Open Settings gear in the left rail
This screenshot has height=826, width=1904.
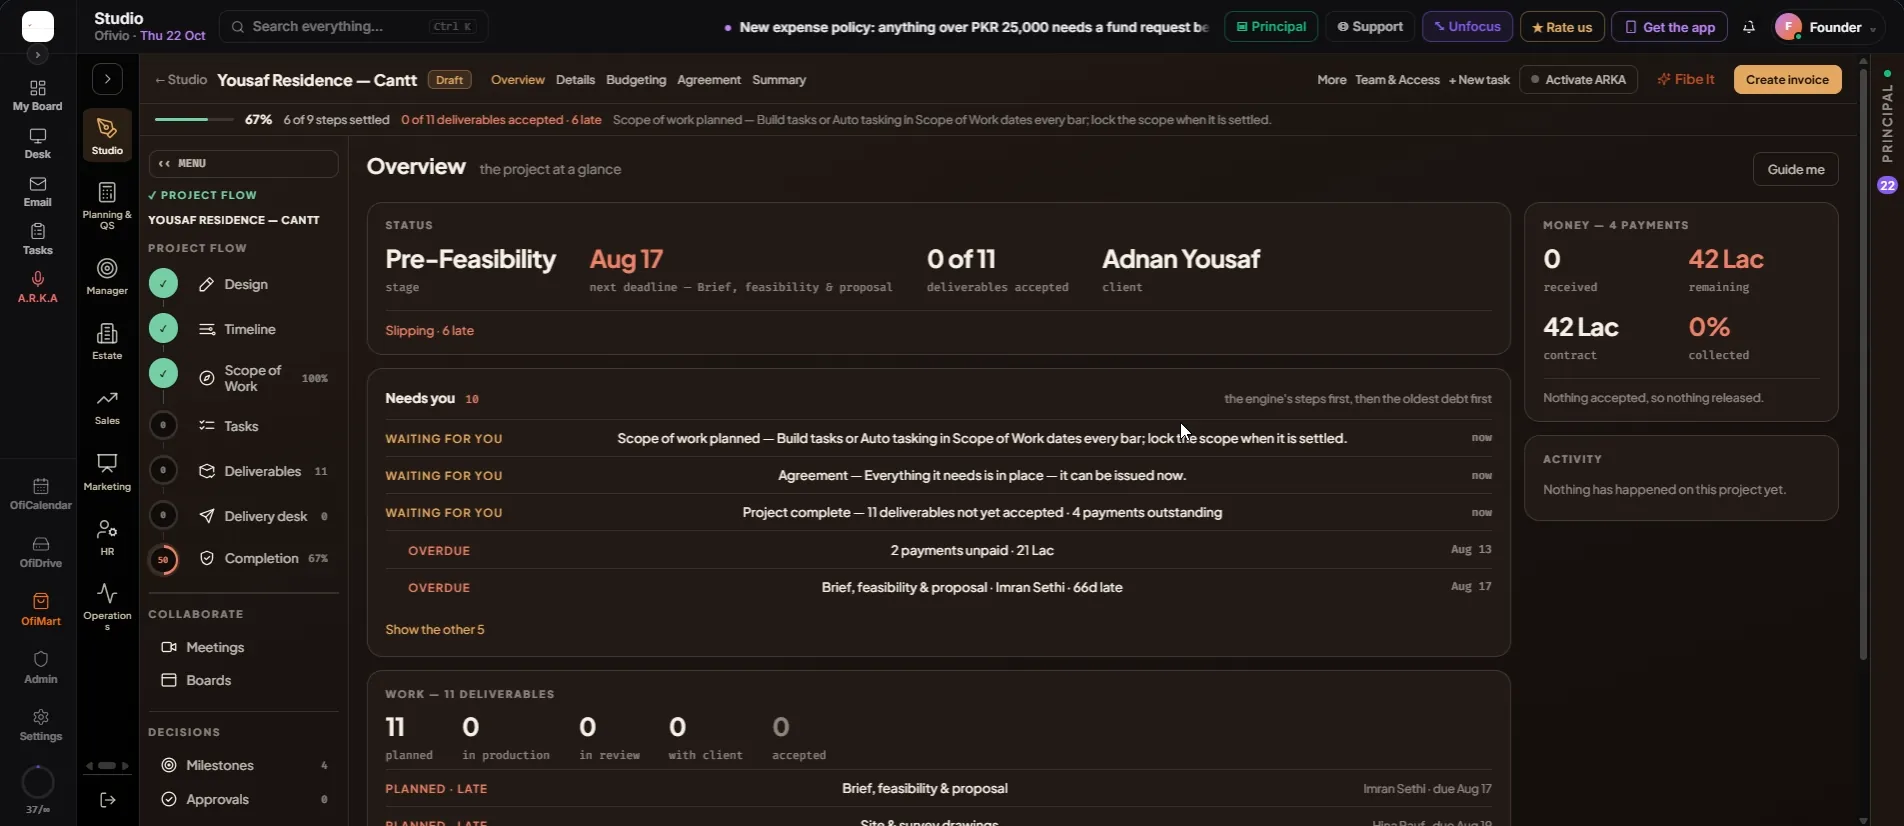point(41,725)
